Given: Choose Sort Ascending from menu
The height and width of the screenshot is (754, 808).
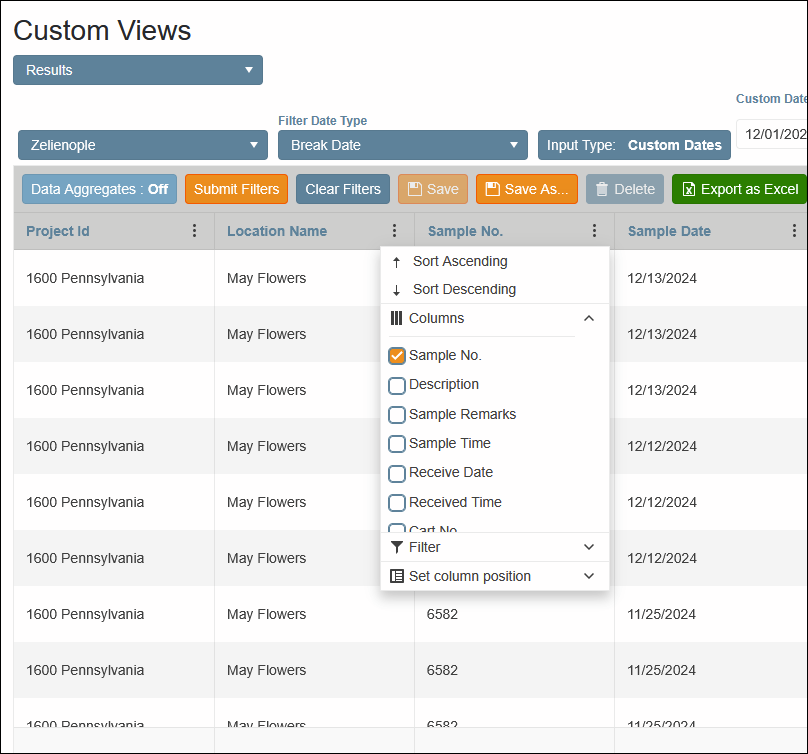Looking at the screenshot, I should click(x=459, y=262).
